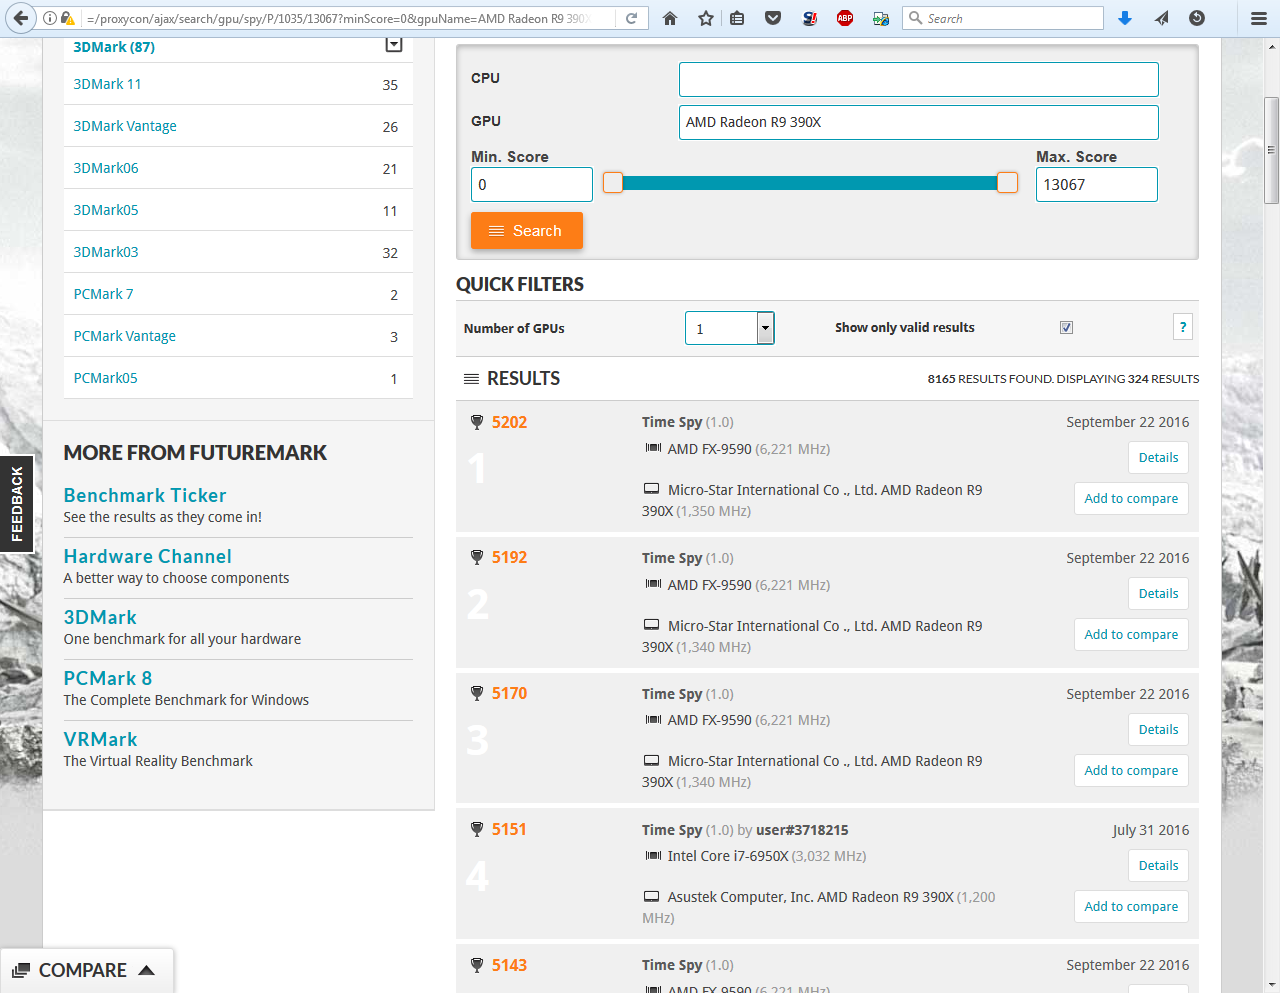Open Details for the 5151 result
The height and width of the screenshot is (993, 1280).
(x=1158, y=866)
